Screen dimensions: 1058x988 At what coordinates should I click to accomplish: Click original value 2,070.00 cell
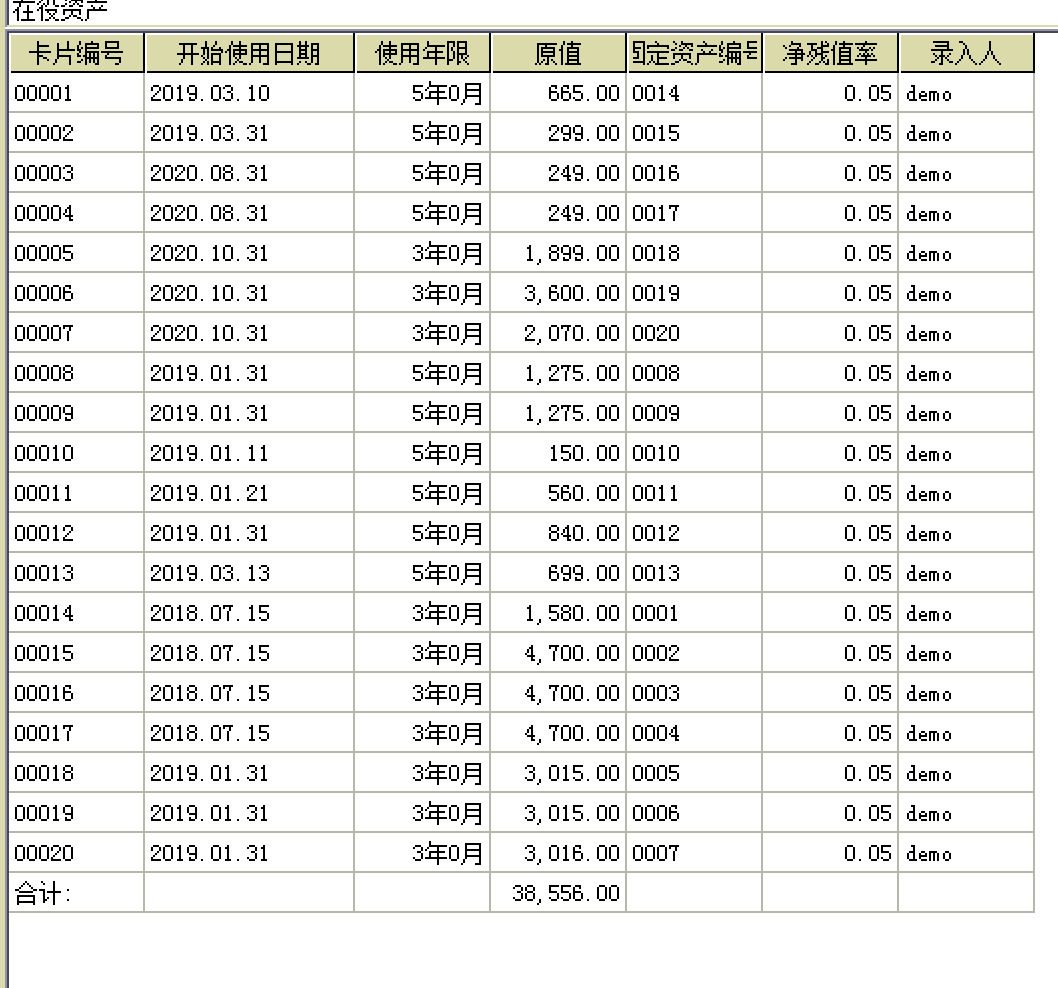pos(558,333)
